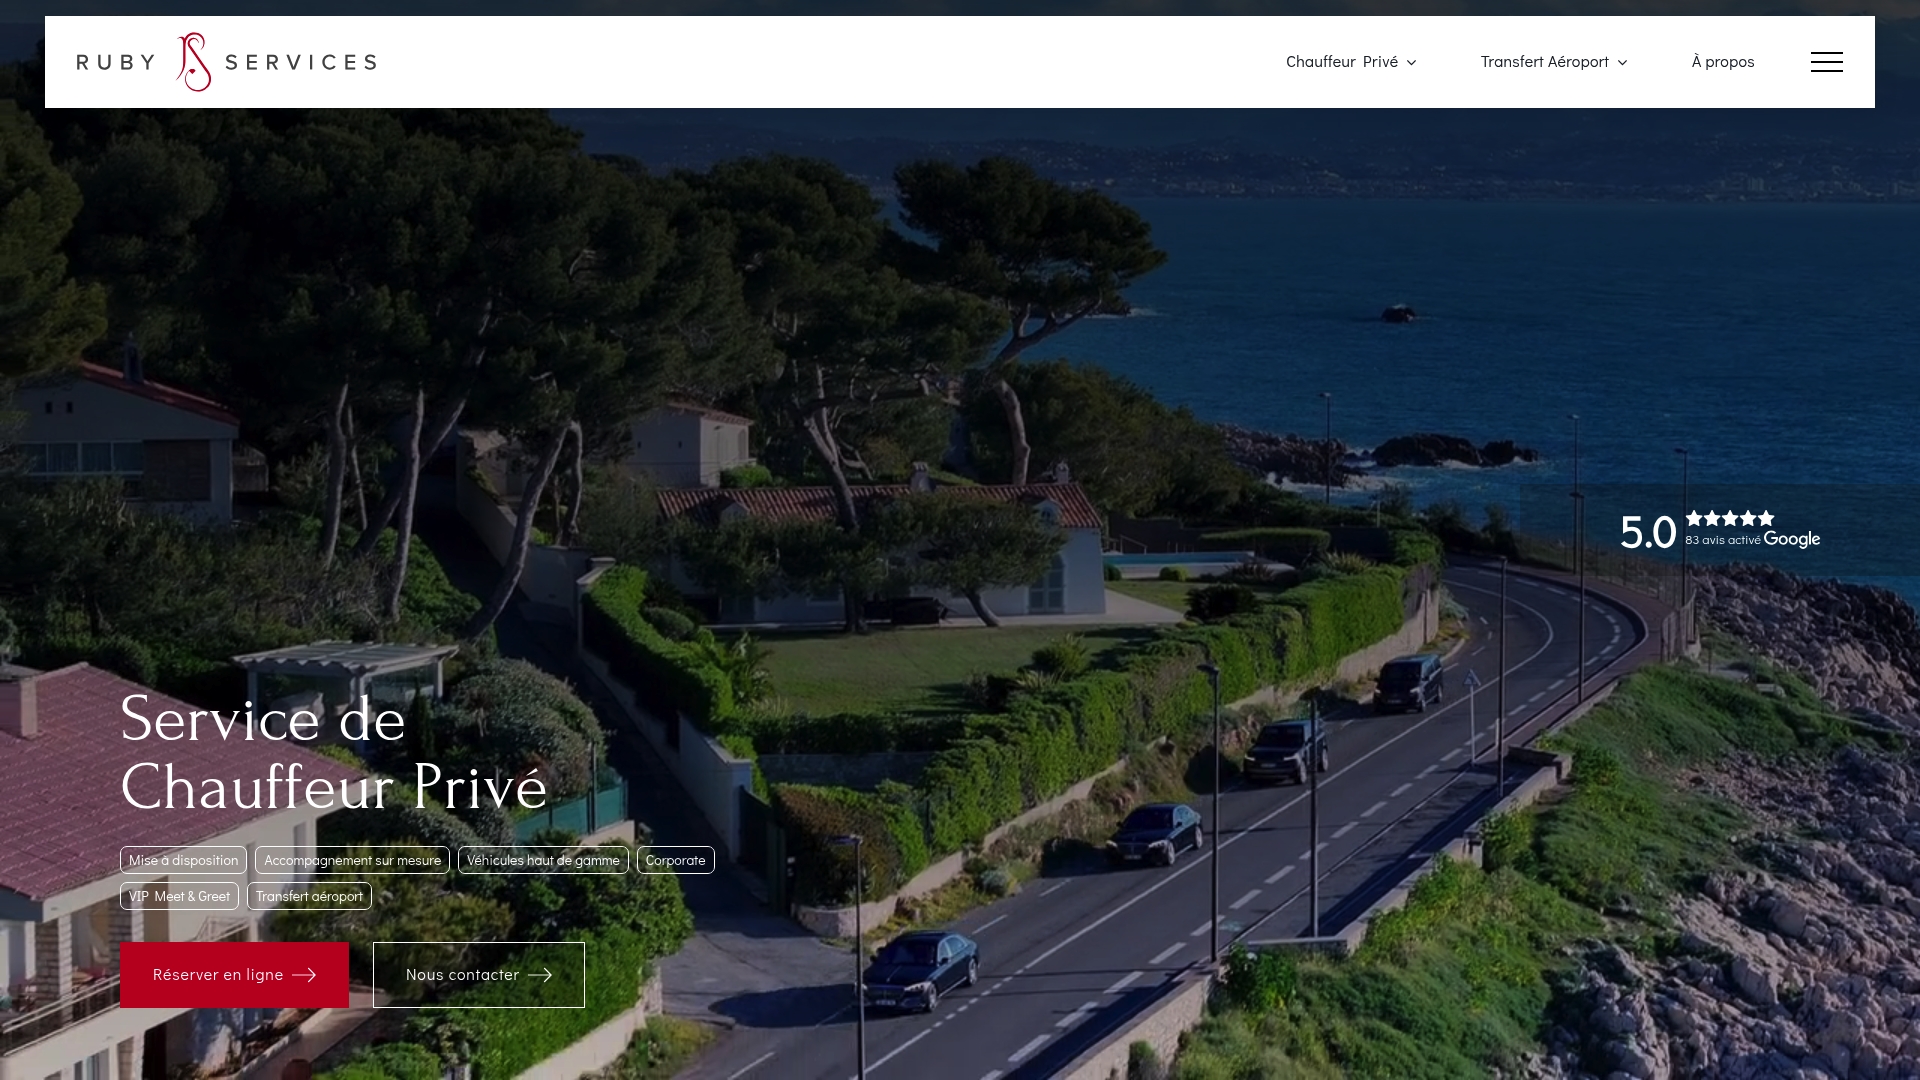Select the VIP Meet & Greet tag
The height and width of the screenshot is (1080, 1920).
(179, 896)
